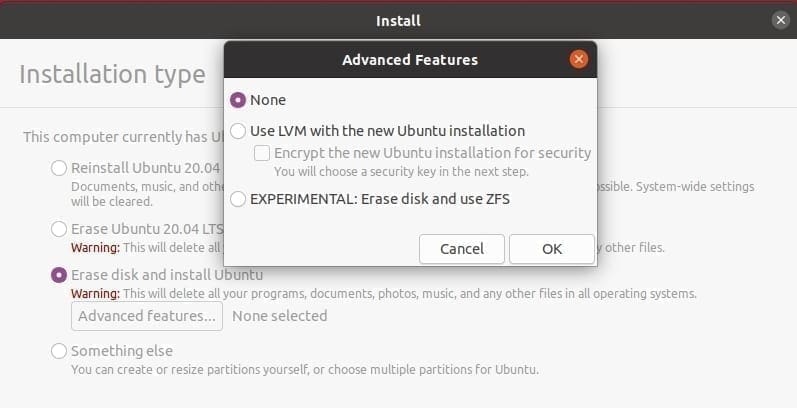Open the Advanced features... button

point(147,316)
